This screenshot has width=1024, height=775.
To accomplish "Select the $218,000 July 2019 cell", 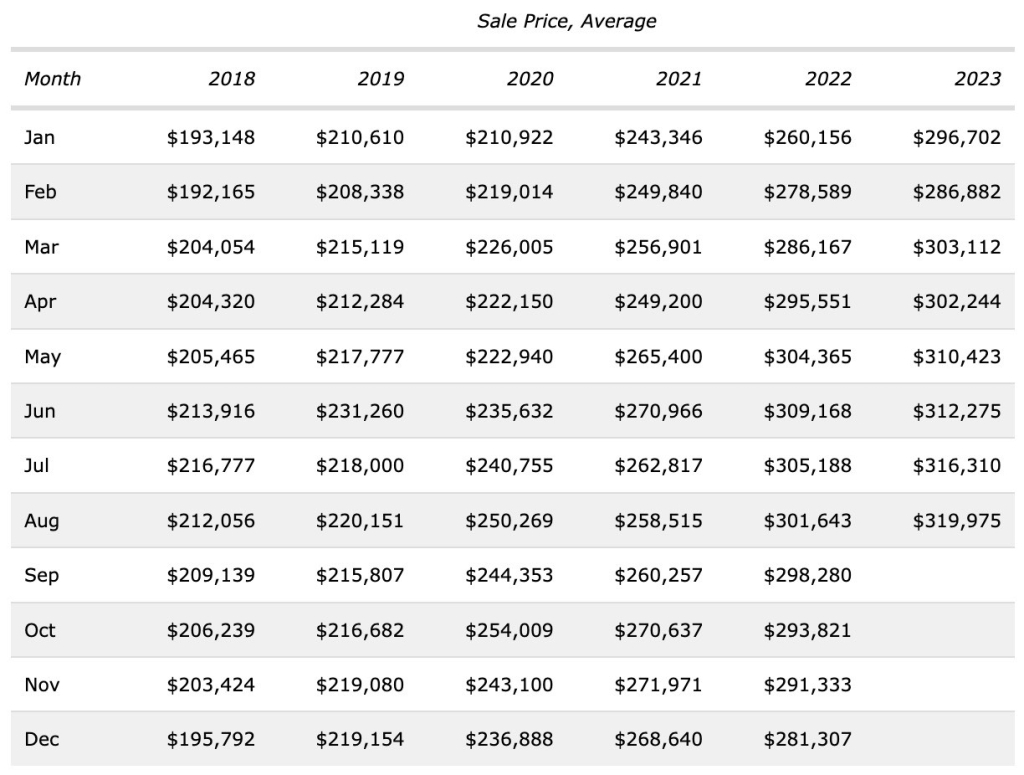I will (x=360, y=466).
